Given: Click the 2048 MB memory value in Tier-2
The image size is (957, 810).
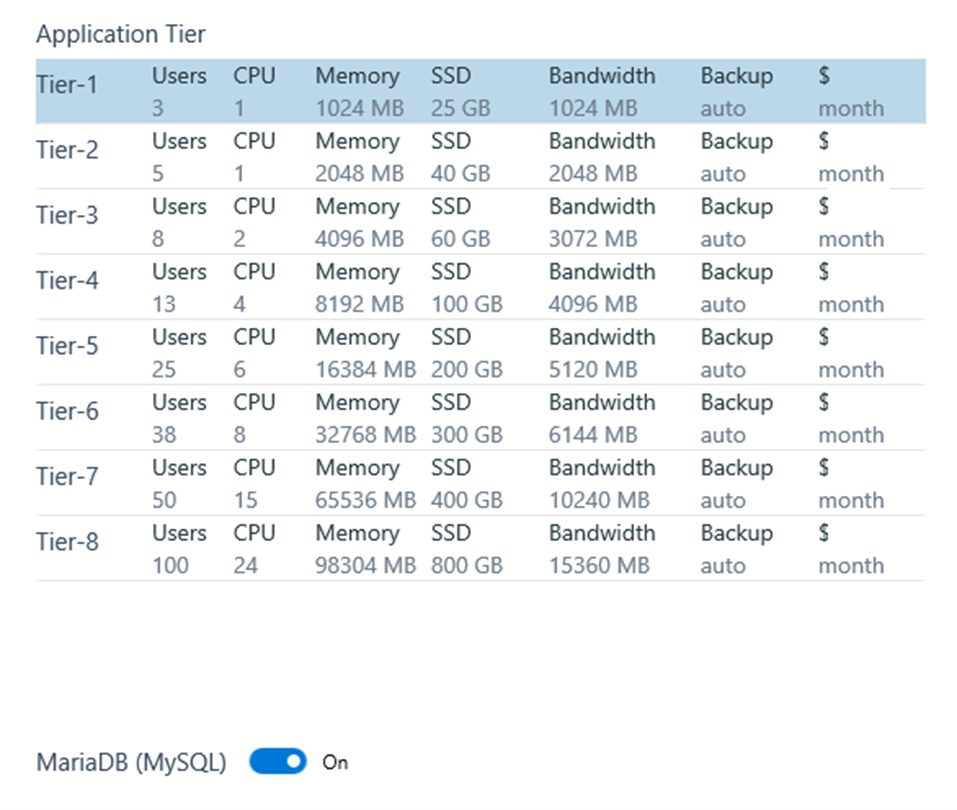Looking at the screenshot, I should [x=360, y=174].
